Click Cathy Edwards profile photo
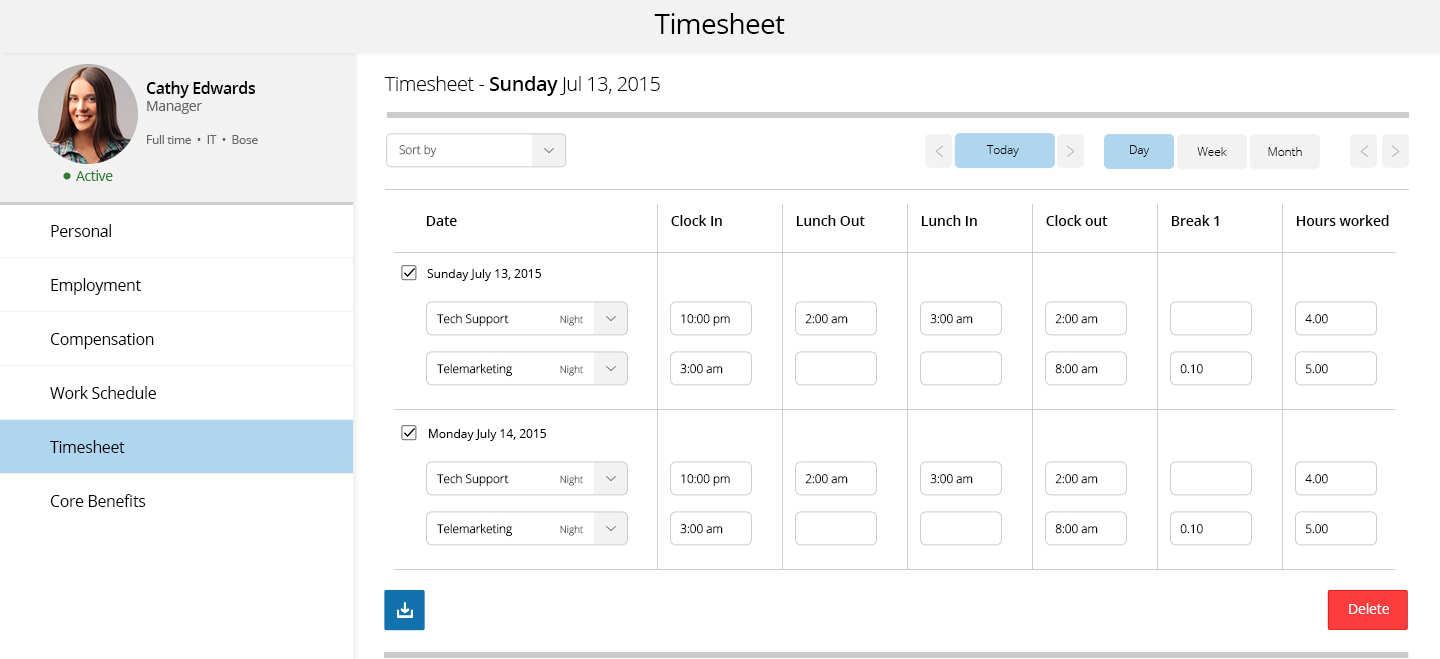The height and width of the screenshot is (659, 1440). [x=88, y=114]
